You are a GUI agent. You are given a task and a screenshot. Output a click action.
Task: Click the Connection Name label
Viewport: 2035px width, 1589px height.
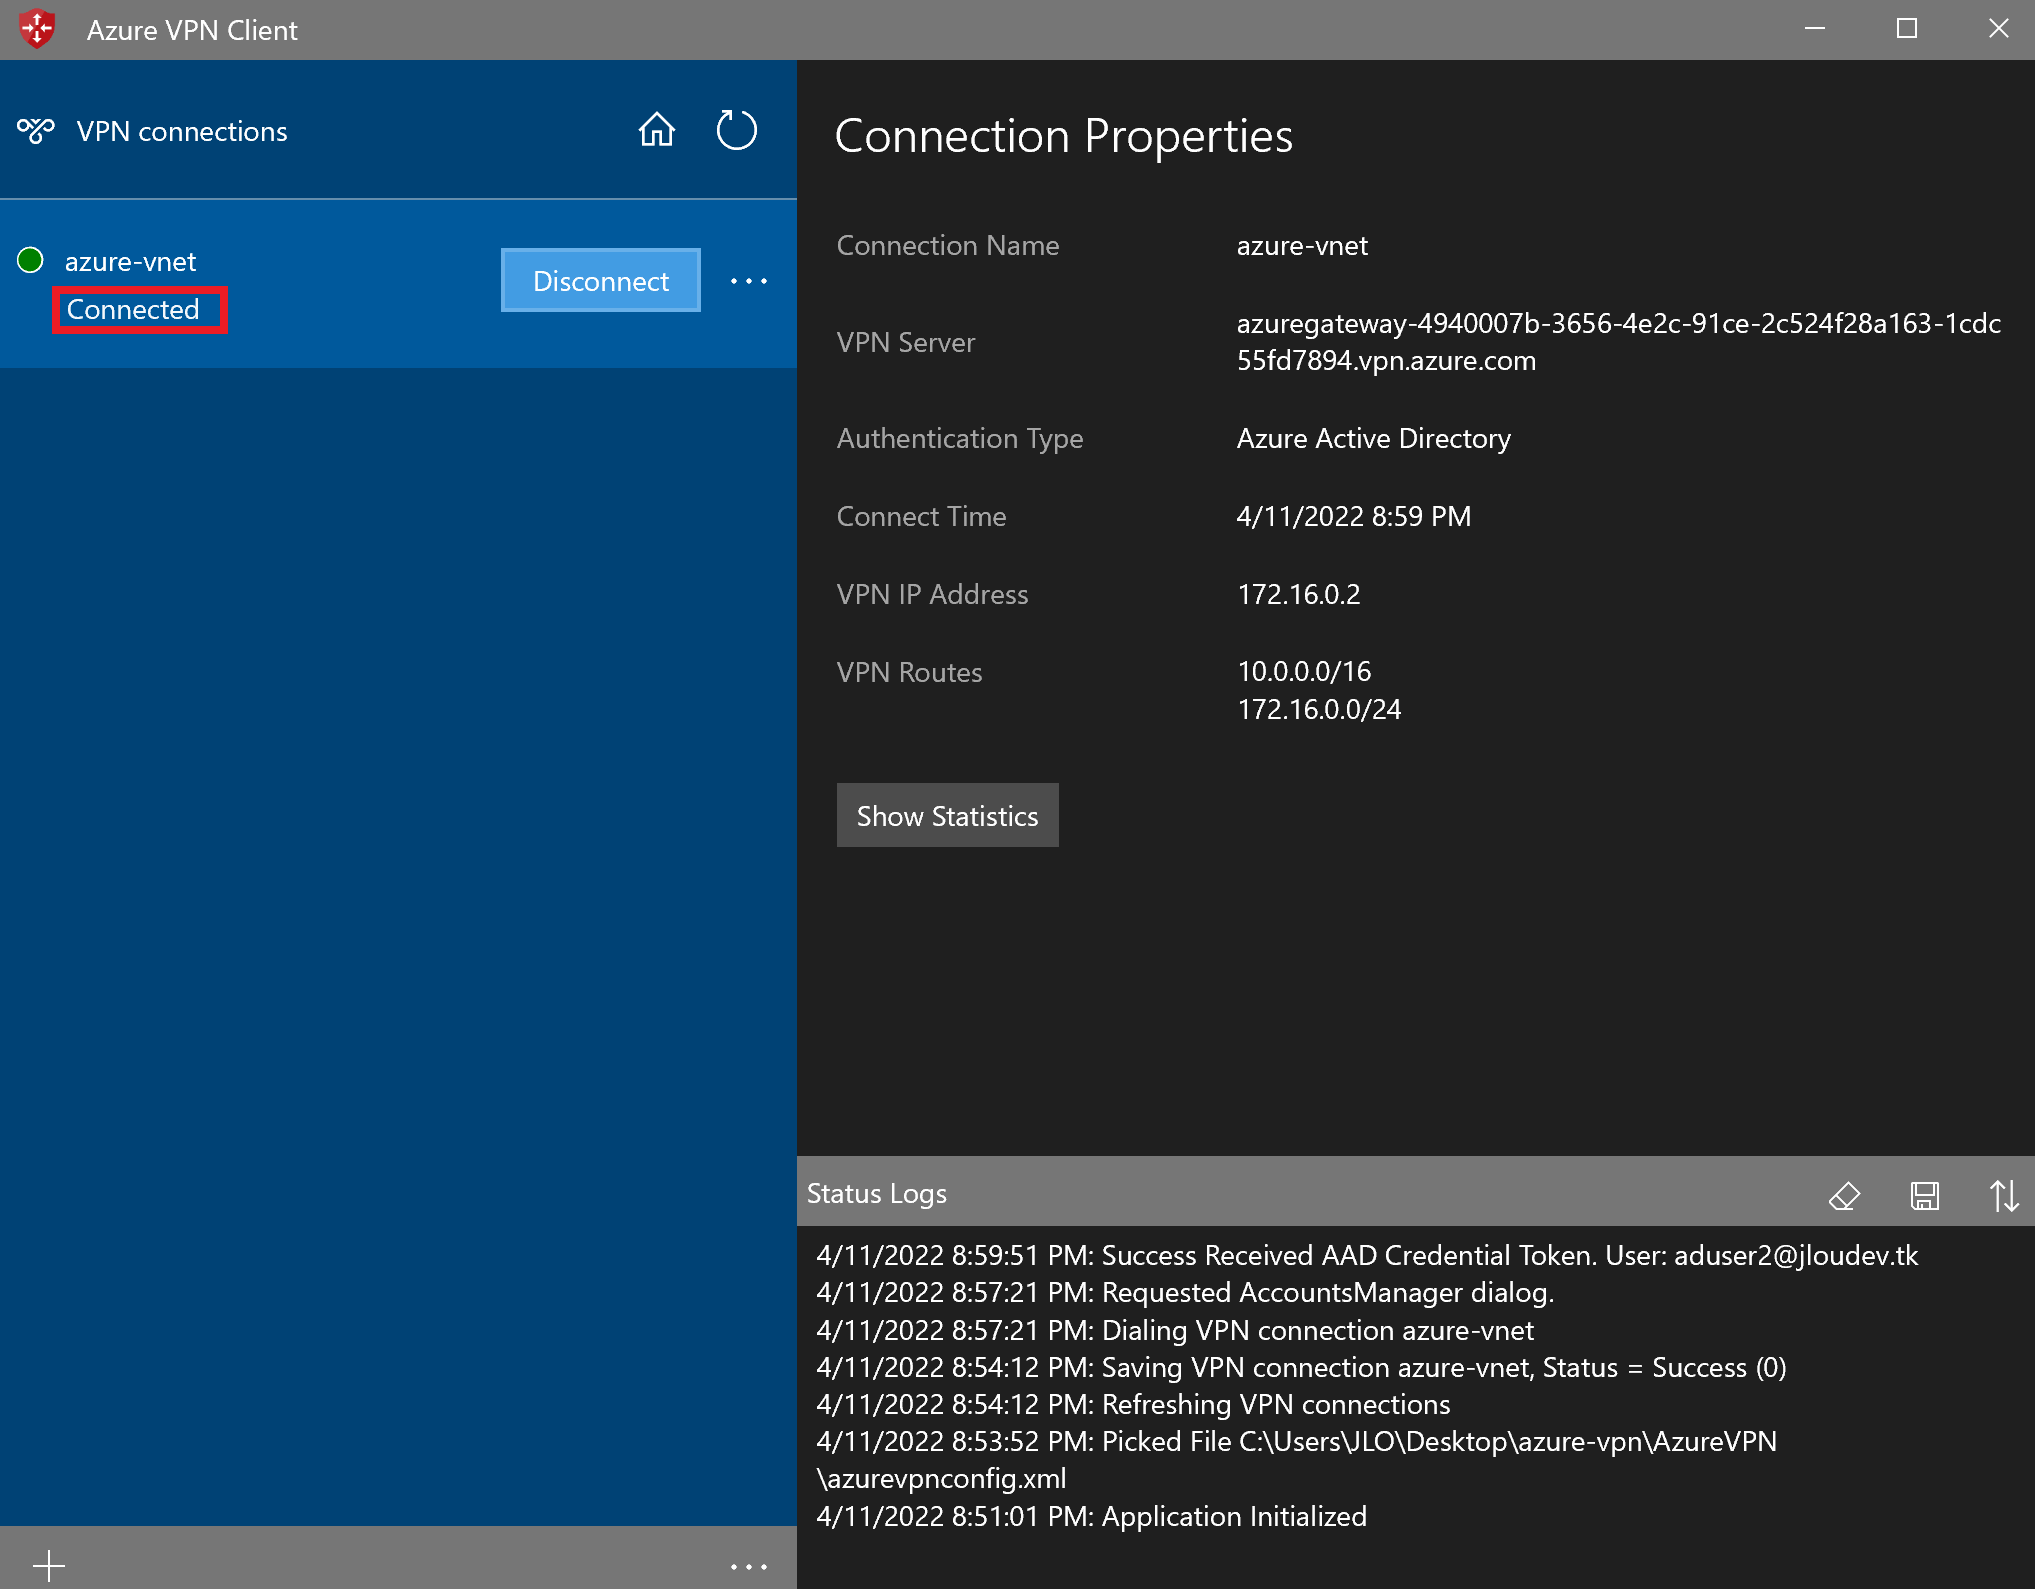[948, 245]
